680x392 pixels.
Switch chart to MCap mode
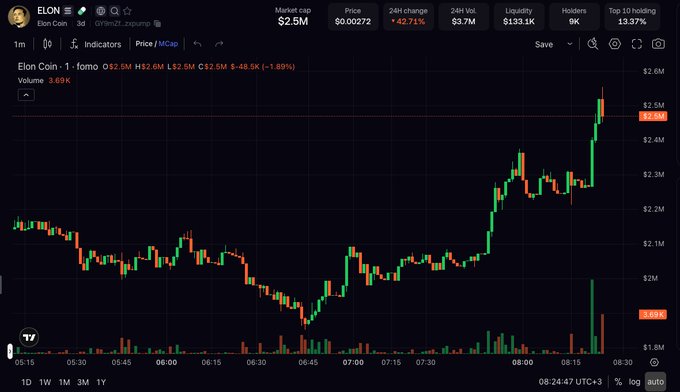coord(168,44)
